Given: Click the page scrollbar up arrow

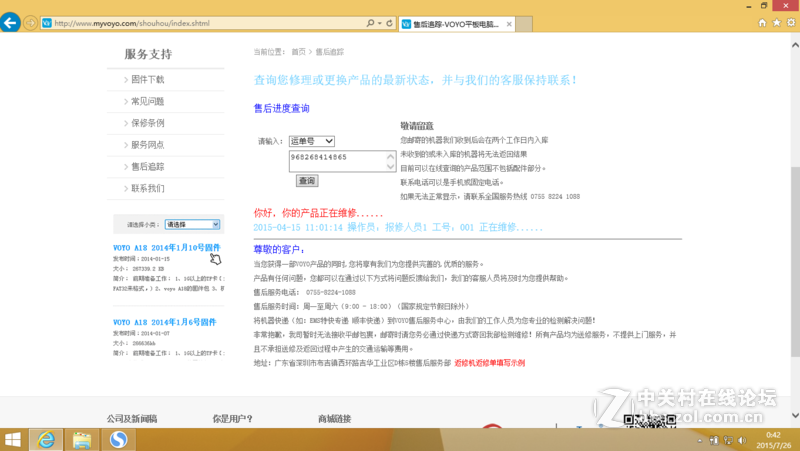Looking at the screenshot, I should point(795,45).
